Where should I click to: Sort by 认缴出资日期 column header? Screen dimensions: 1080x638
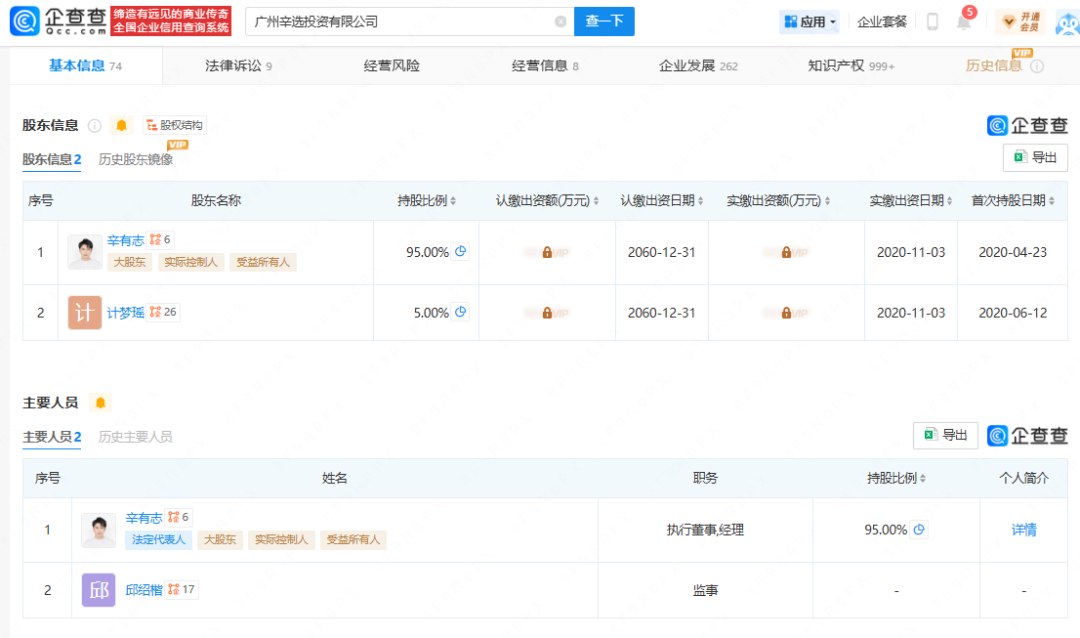662,201
